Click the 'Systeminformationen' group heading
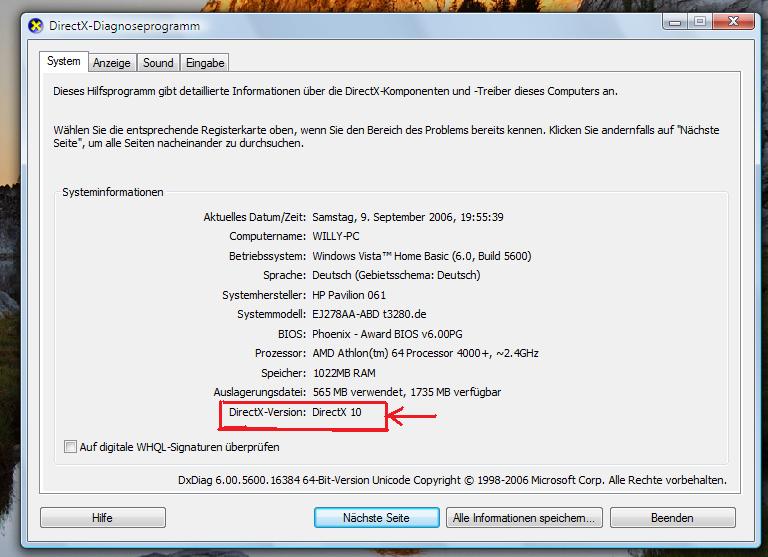 click(113, 192)
